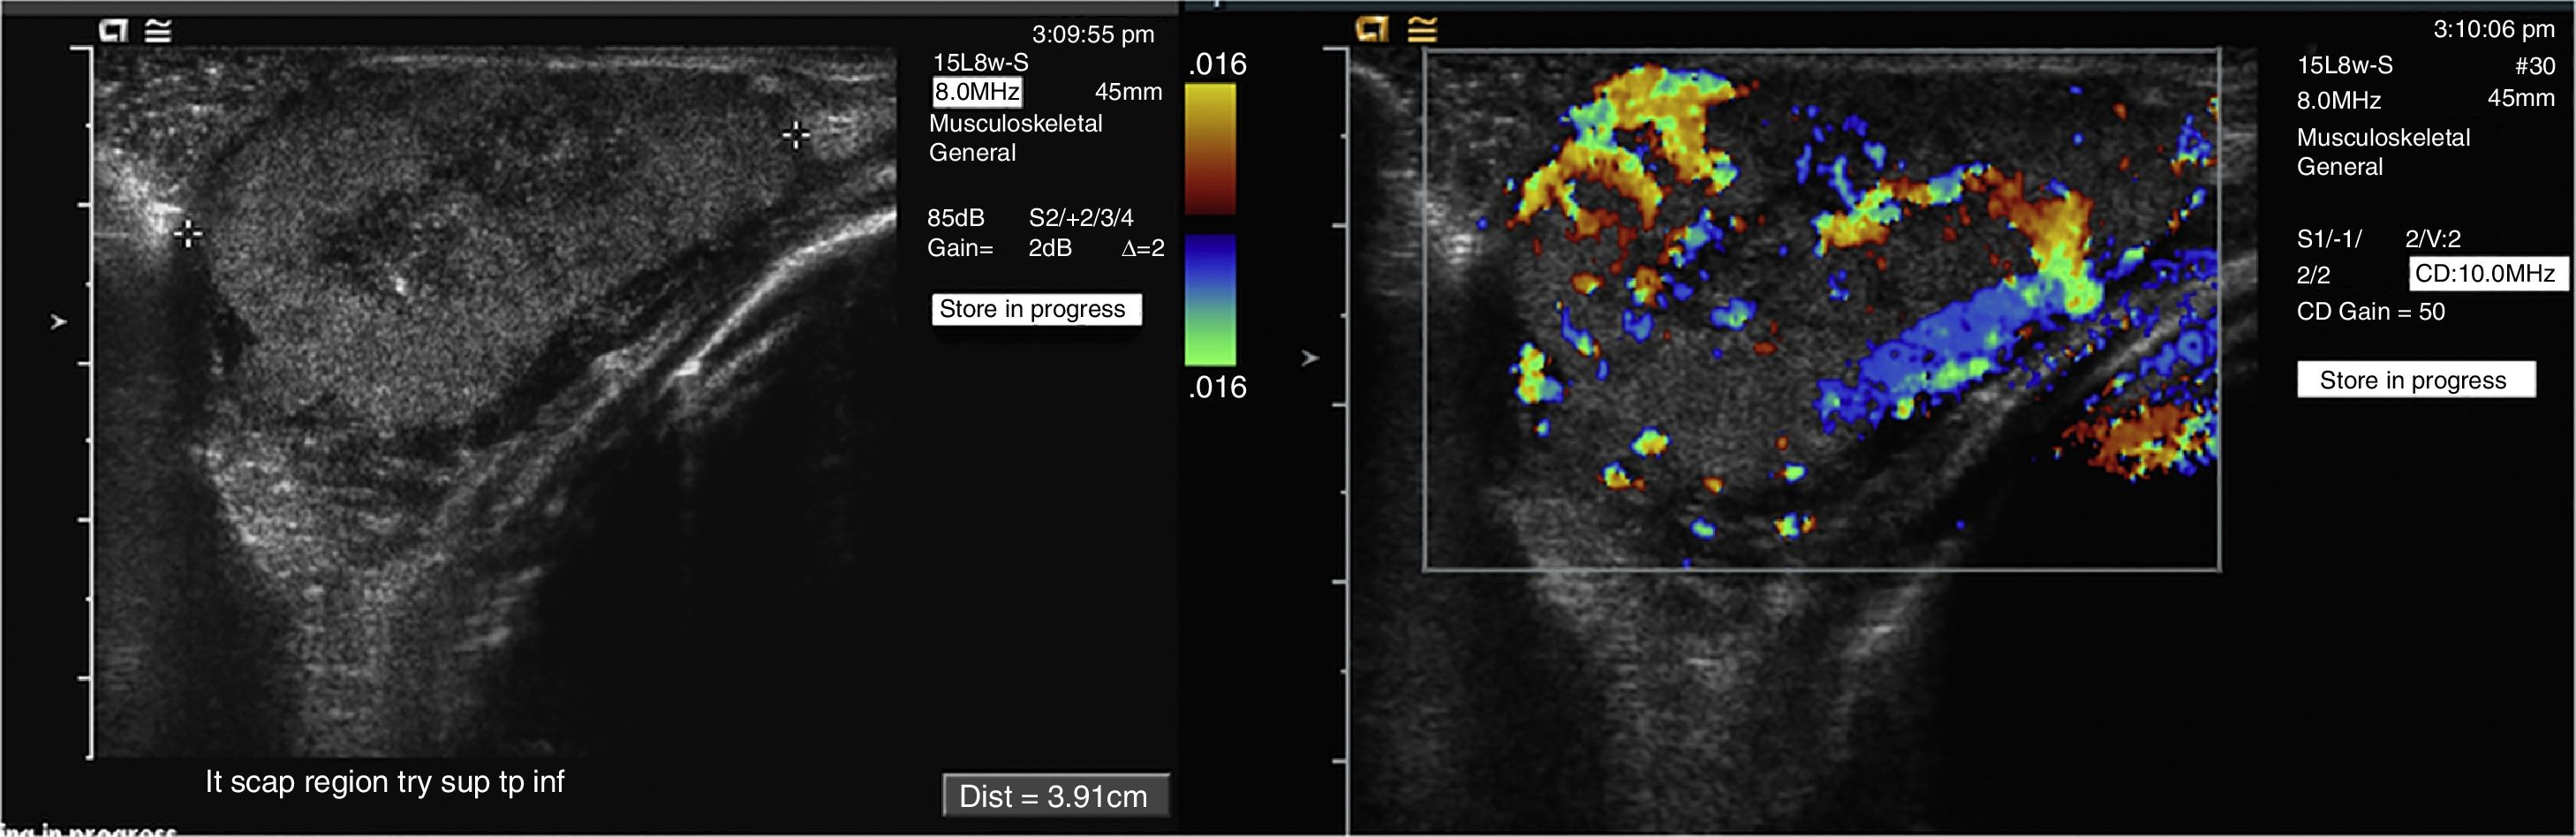The image size is (2576, 837).
Task: Click the CD Gain = 50 setting
Action: [2370, 312]
